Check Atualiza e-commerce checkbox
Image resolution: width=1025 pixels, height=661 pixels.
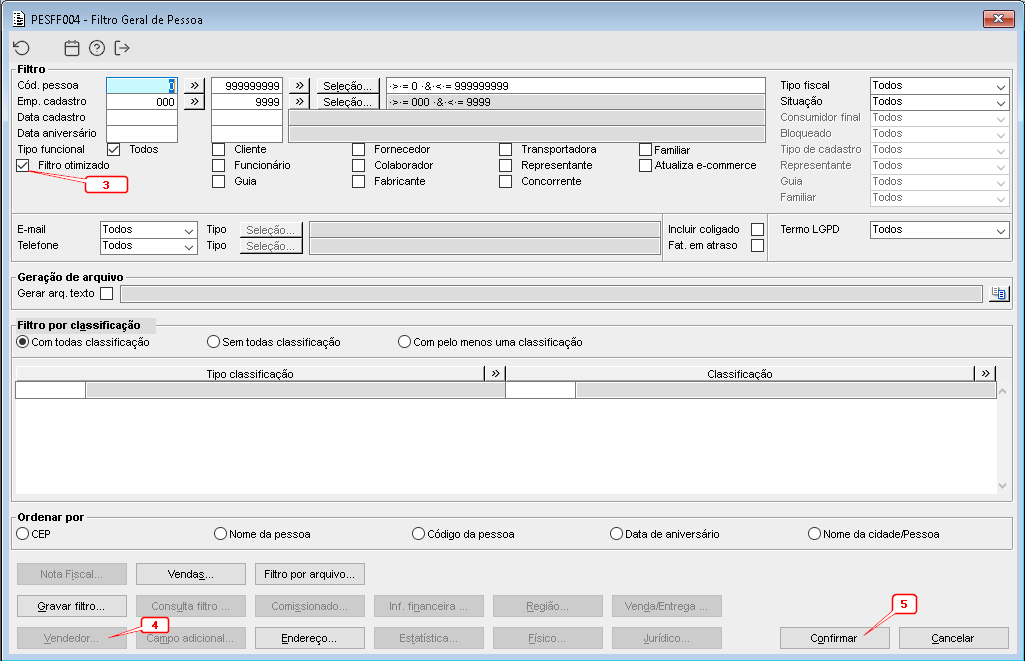(x=645, y=165)
